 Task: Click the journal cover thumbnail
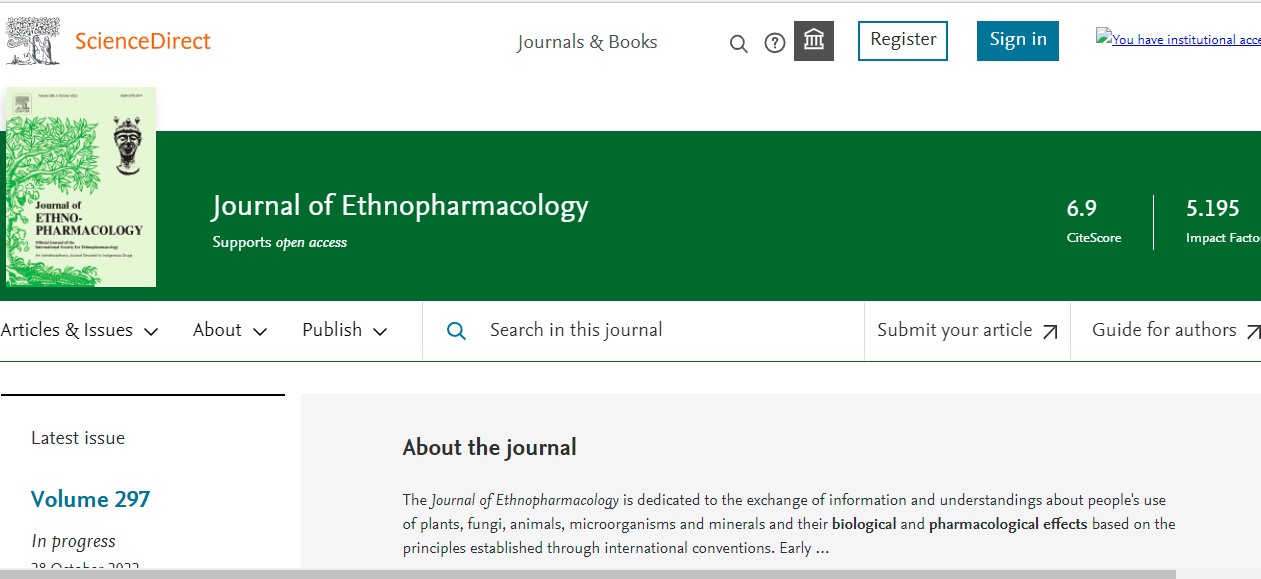[81, 187]
